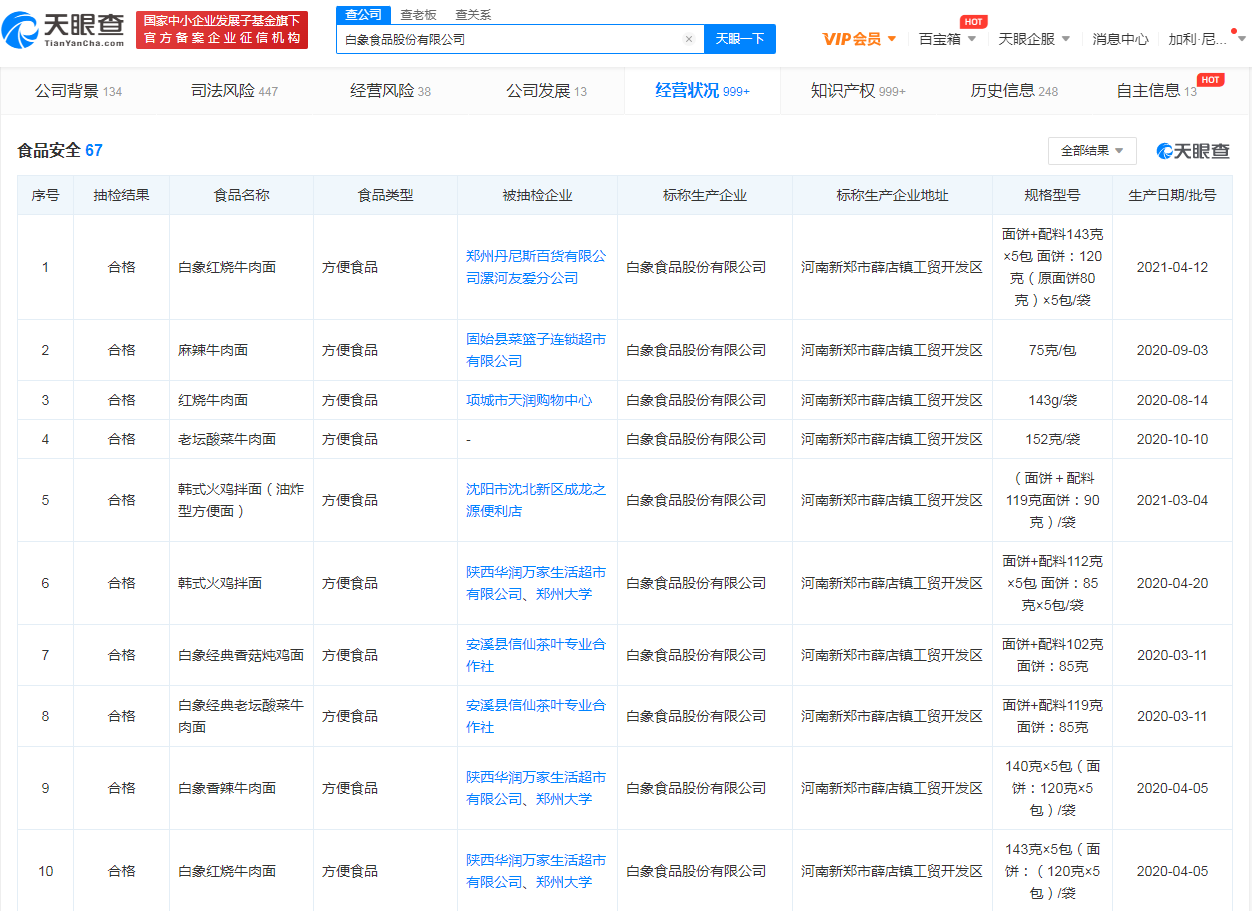Select the 查老板 search tab

click(x=418, y=14)
